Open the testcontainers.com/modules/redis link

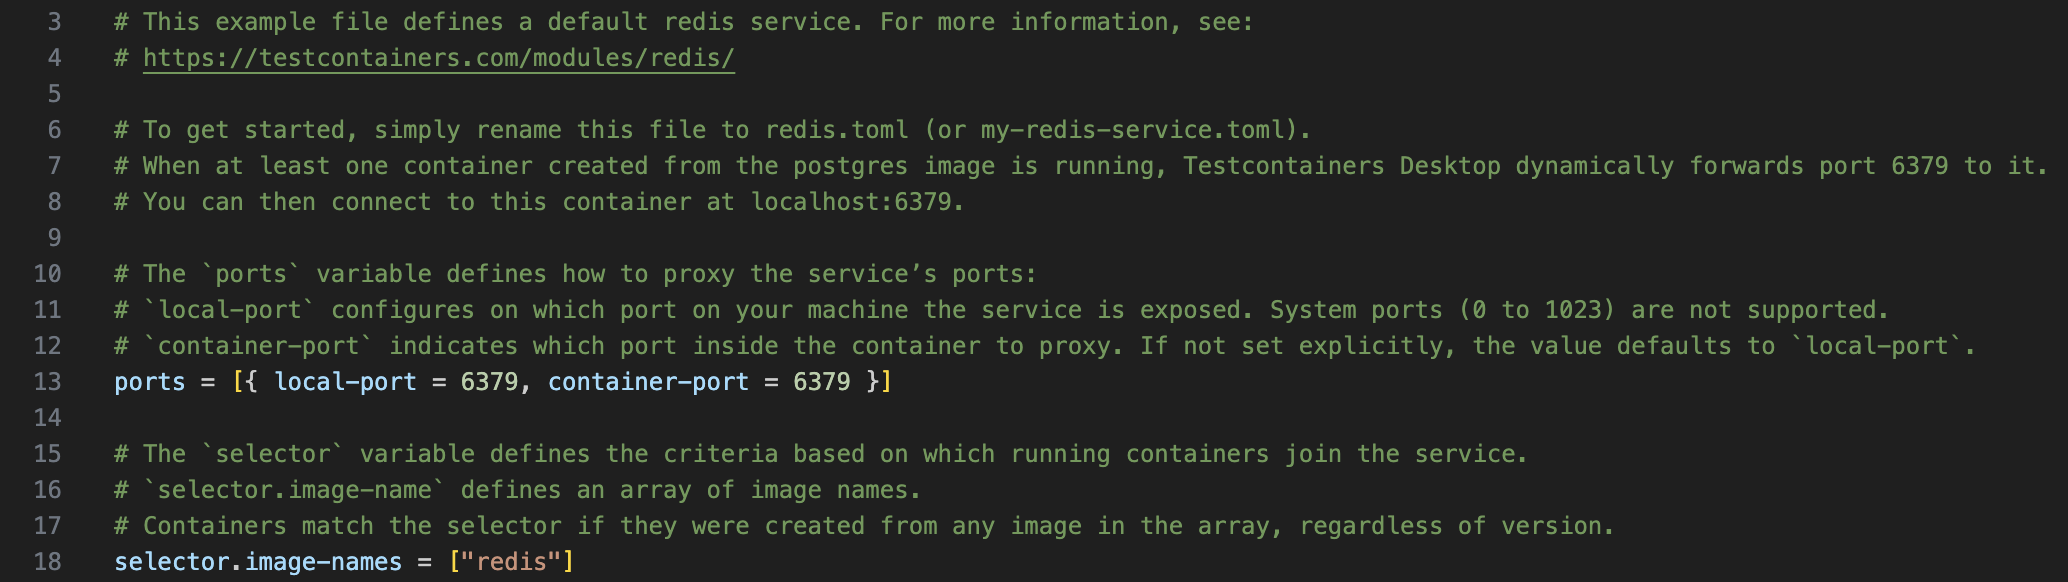coord(439,58)
